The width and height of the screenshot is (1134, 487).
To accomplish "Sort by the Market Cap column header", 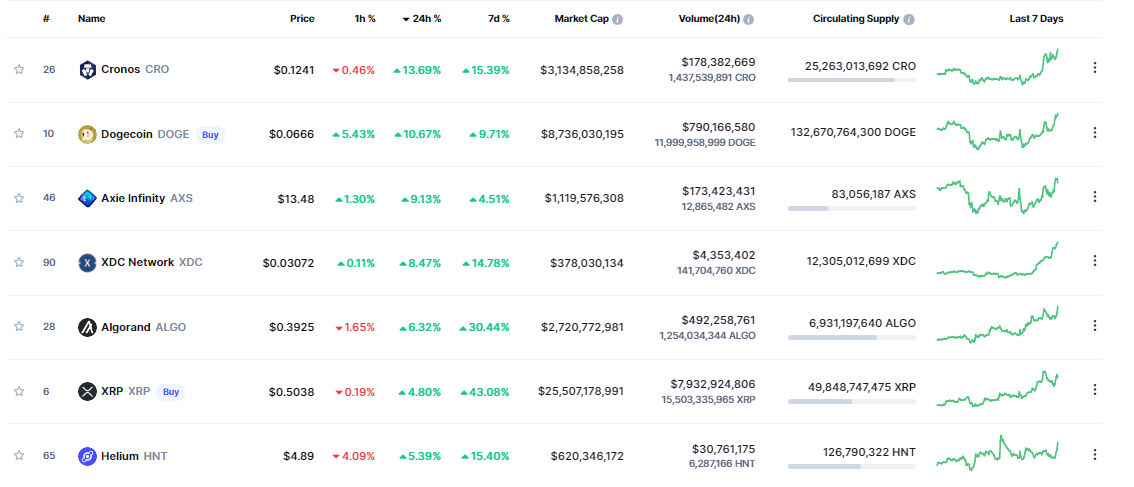I will [581, 19].
